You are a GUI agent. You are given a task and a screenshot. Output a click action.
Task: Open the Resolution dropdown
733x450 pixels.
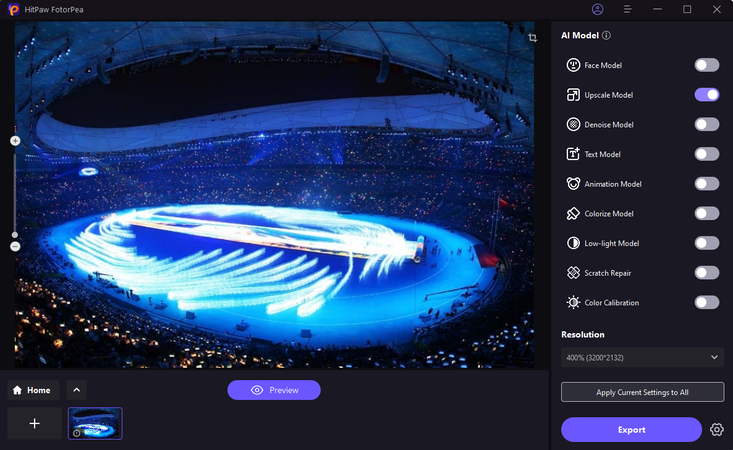[x=642, y=357]
